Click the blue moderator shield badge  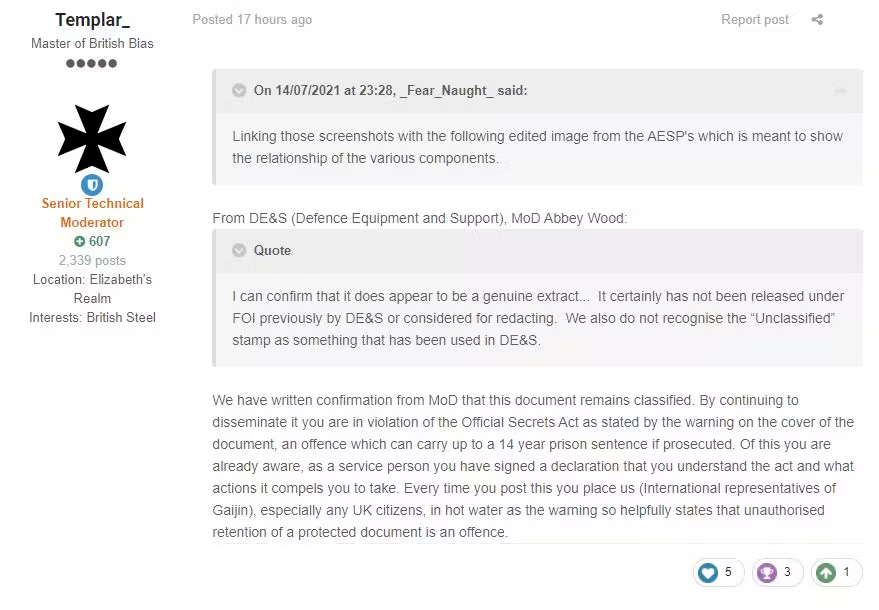pos(92,184)
